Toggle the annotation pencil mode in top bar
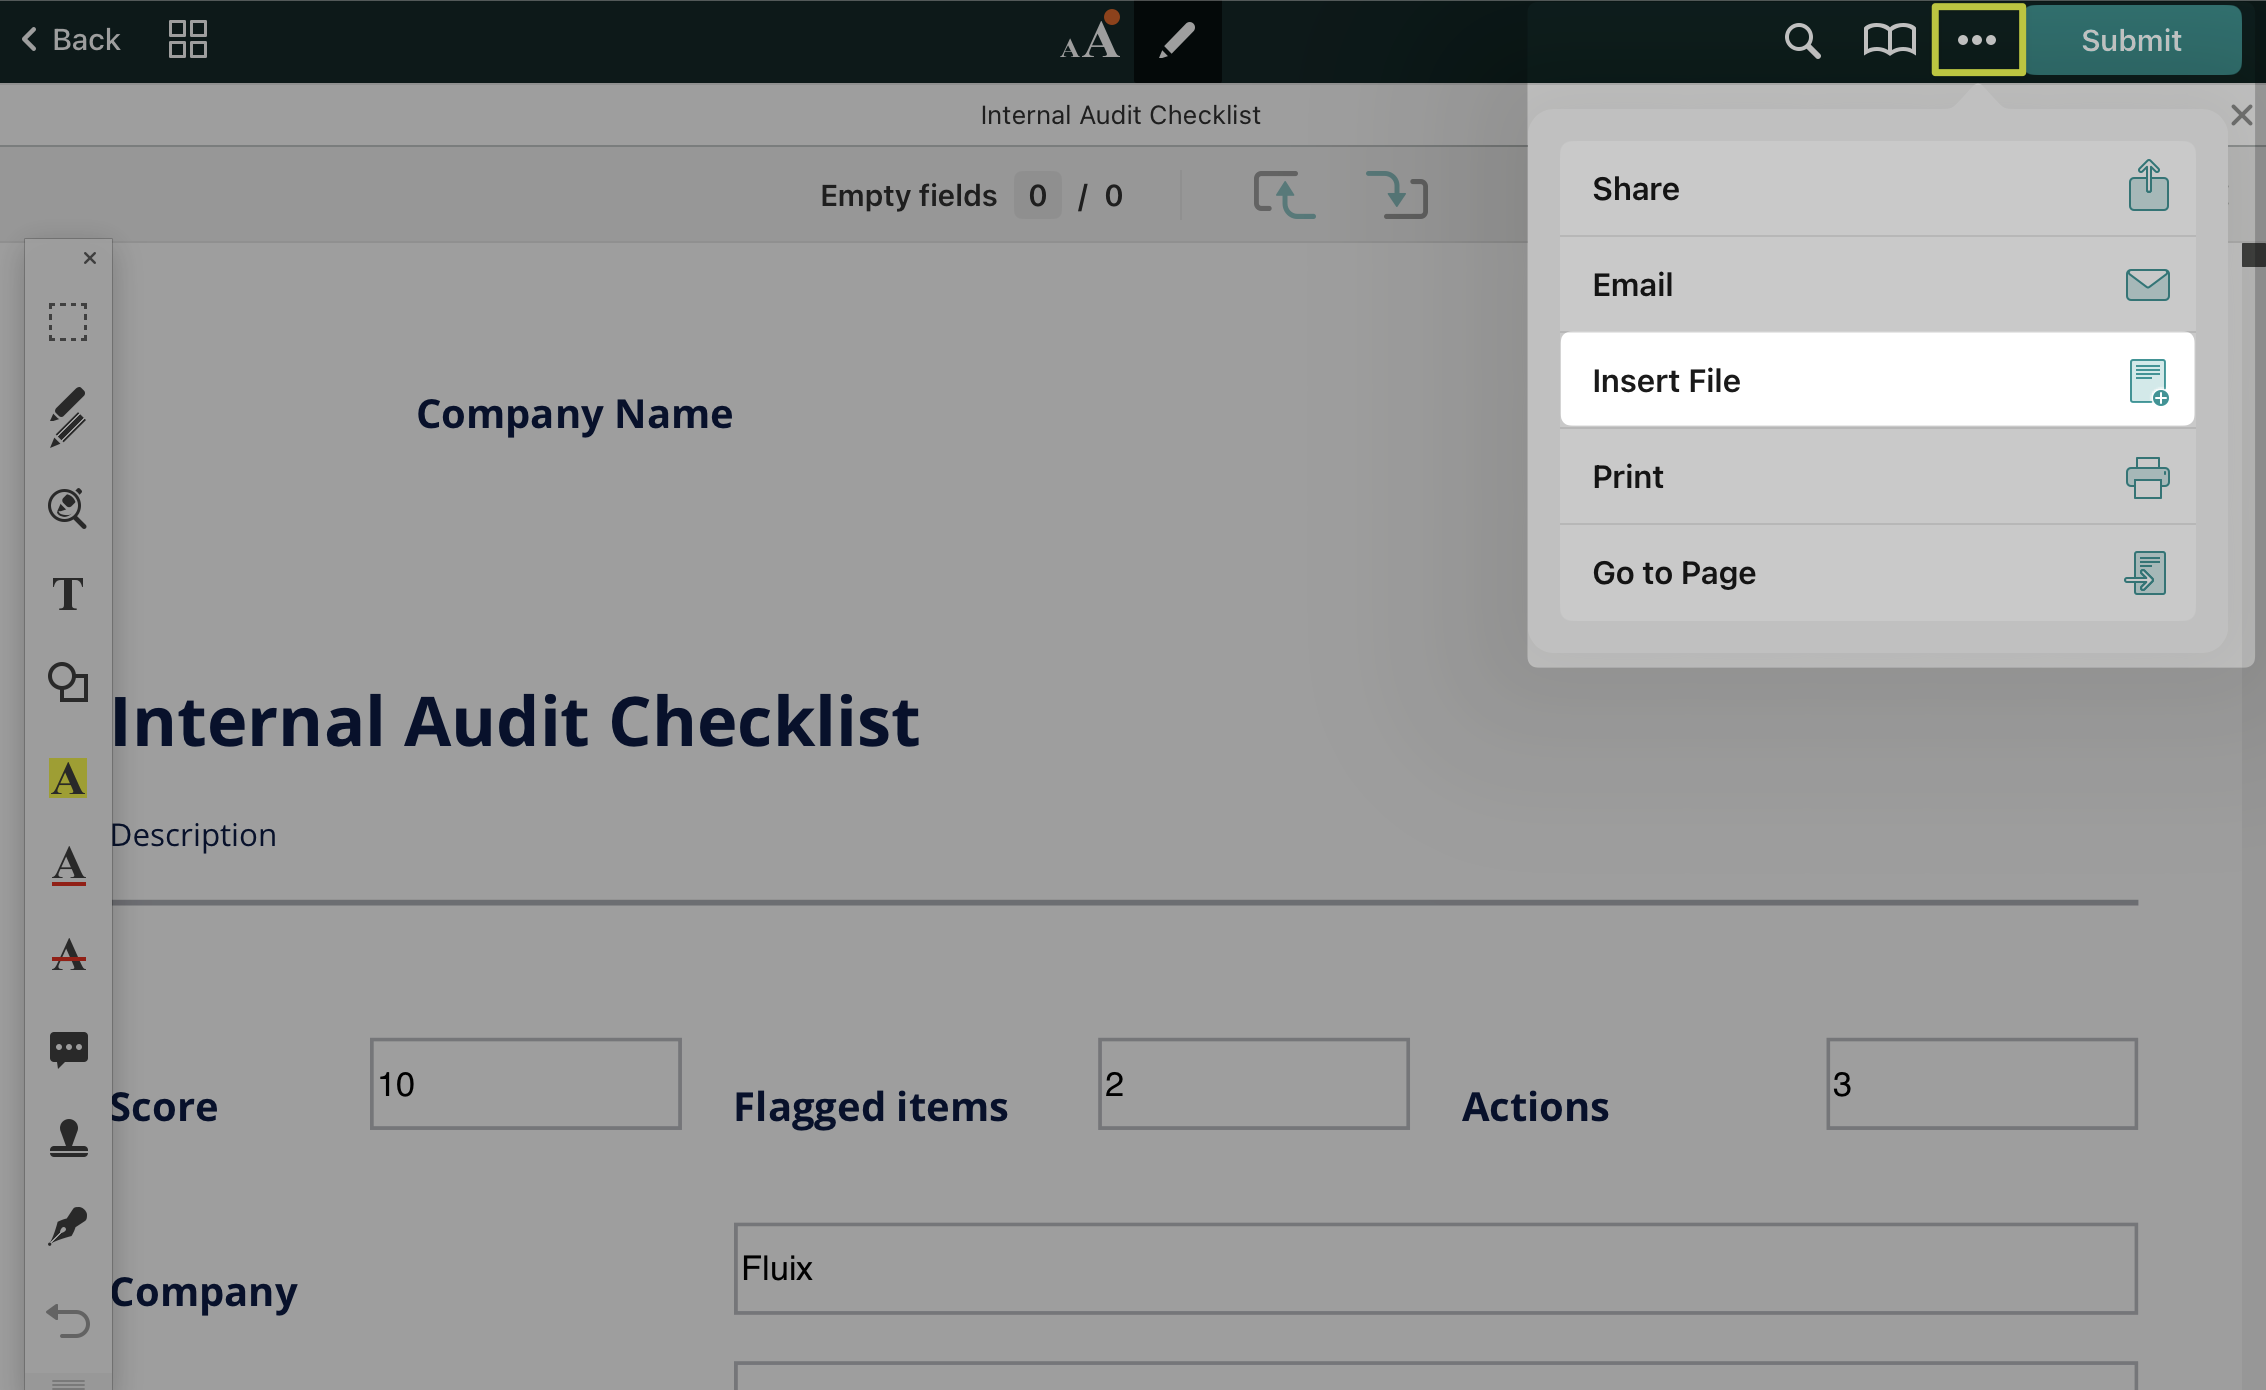 pyautogui.click(x=1177, y=40)
